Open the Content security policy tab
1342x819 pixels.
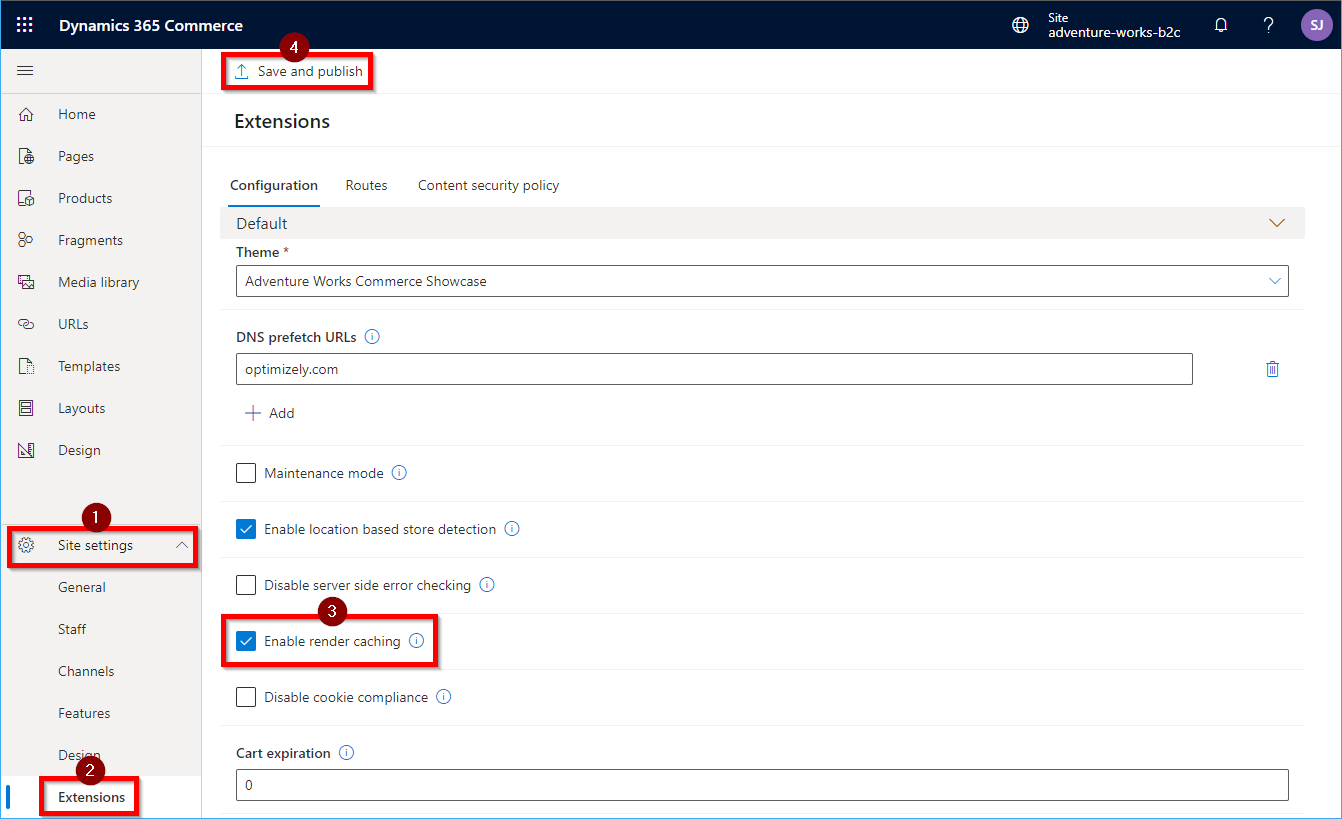[488, 185]
